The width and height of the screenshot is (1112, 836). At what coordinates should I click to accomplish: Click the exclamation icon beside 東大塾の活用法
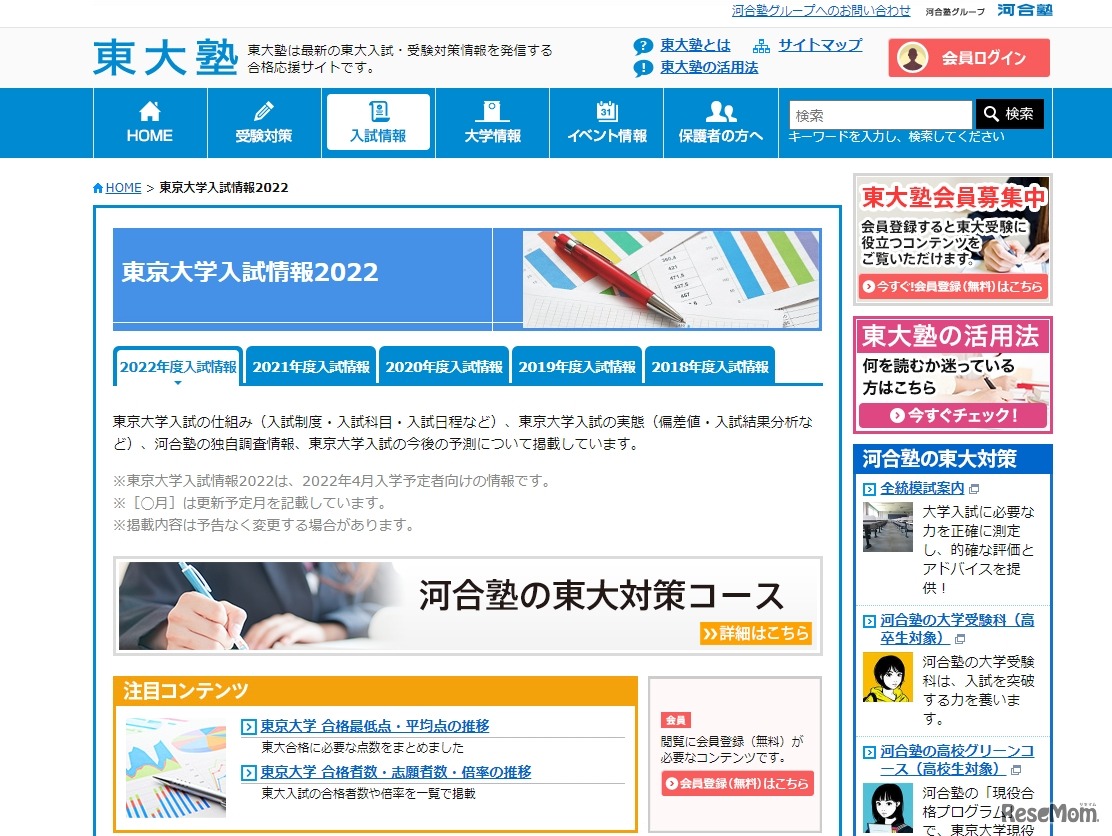[x=641, y=68]
